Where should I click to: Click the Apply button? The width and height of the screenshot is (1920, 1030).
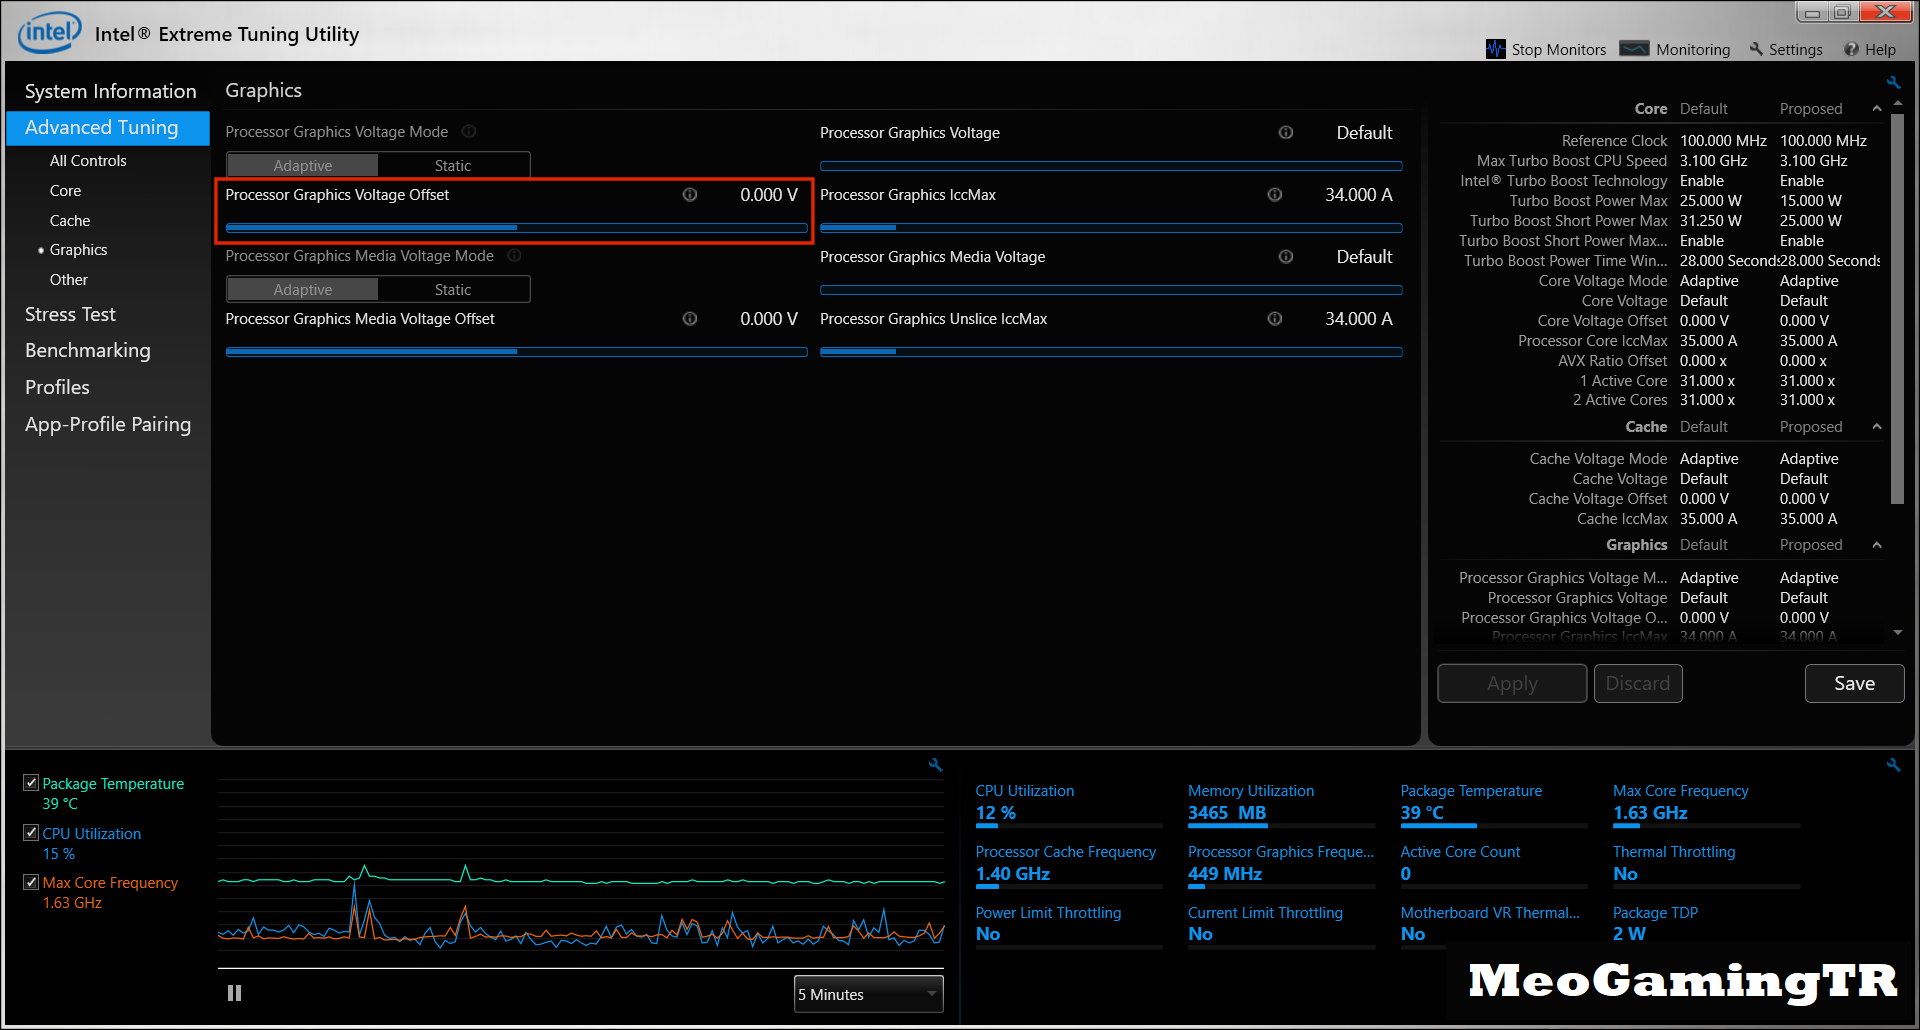[1512, 683]
